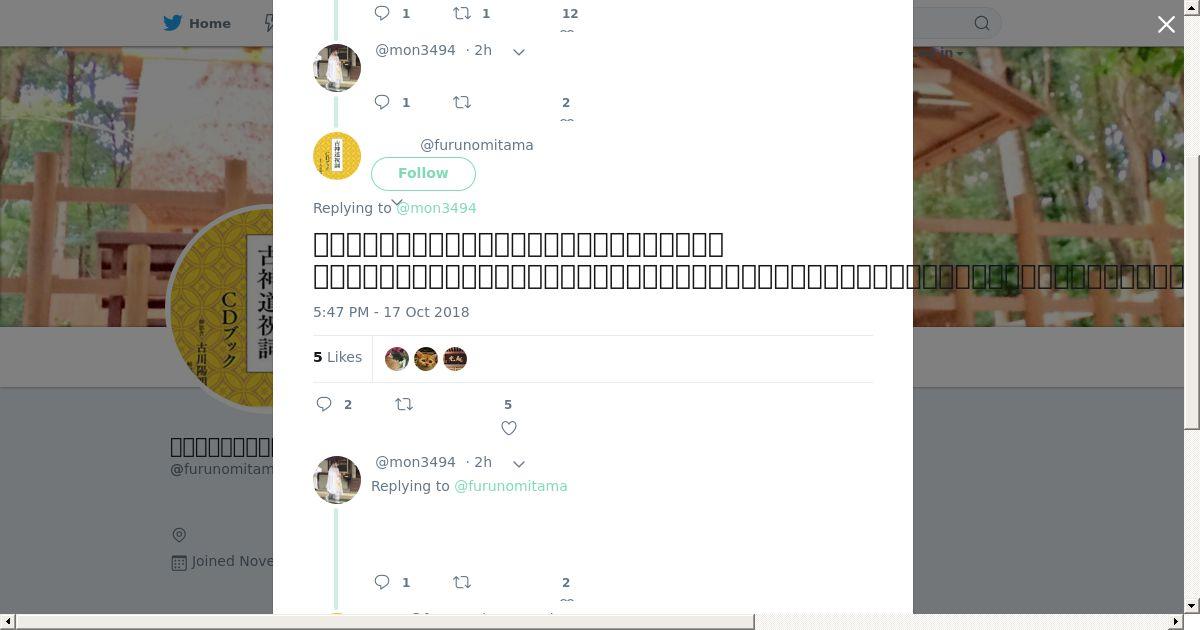Retweet the bottom @mon3494 reply
This screenshot has width=1200, height=630.
pos(462,582)
